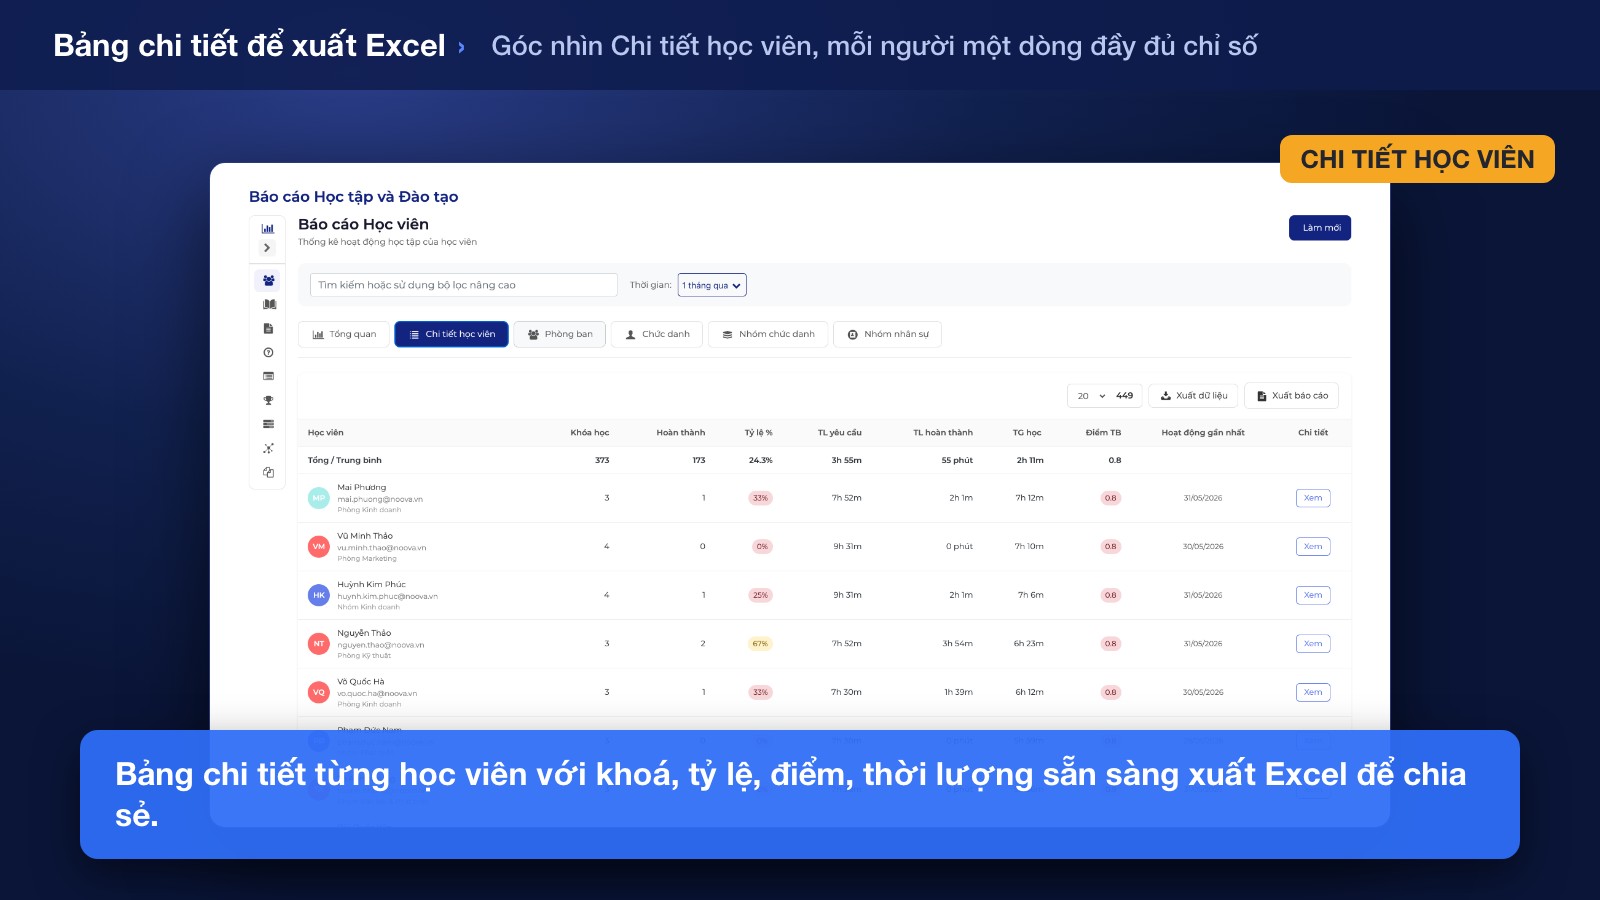Click the total value 373 in Khóa học
This screenshot has height=900, width=1600.
pyautogui.click(x=602, y=461)
